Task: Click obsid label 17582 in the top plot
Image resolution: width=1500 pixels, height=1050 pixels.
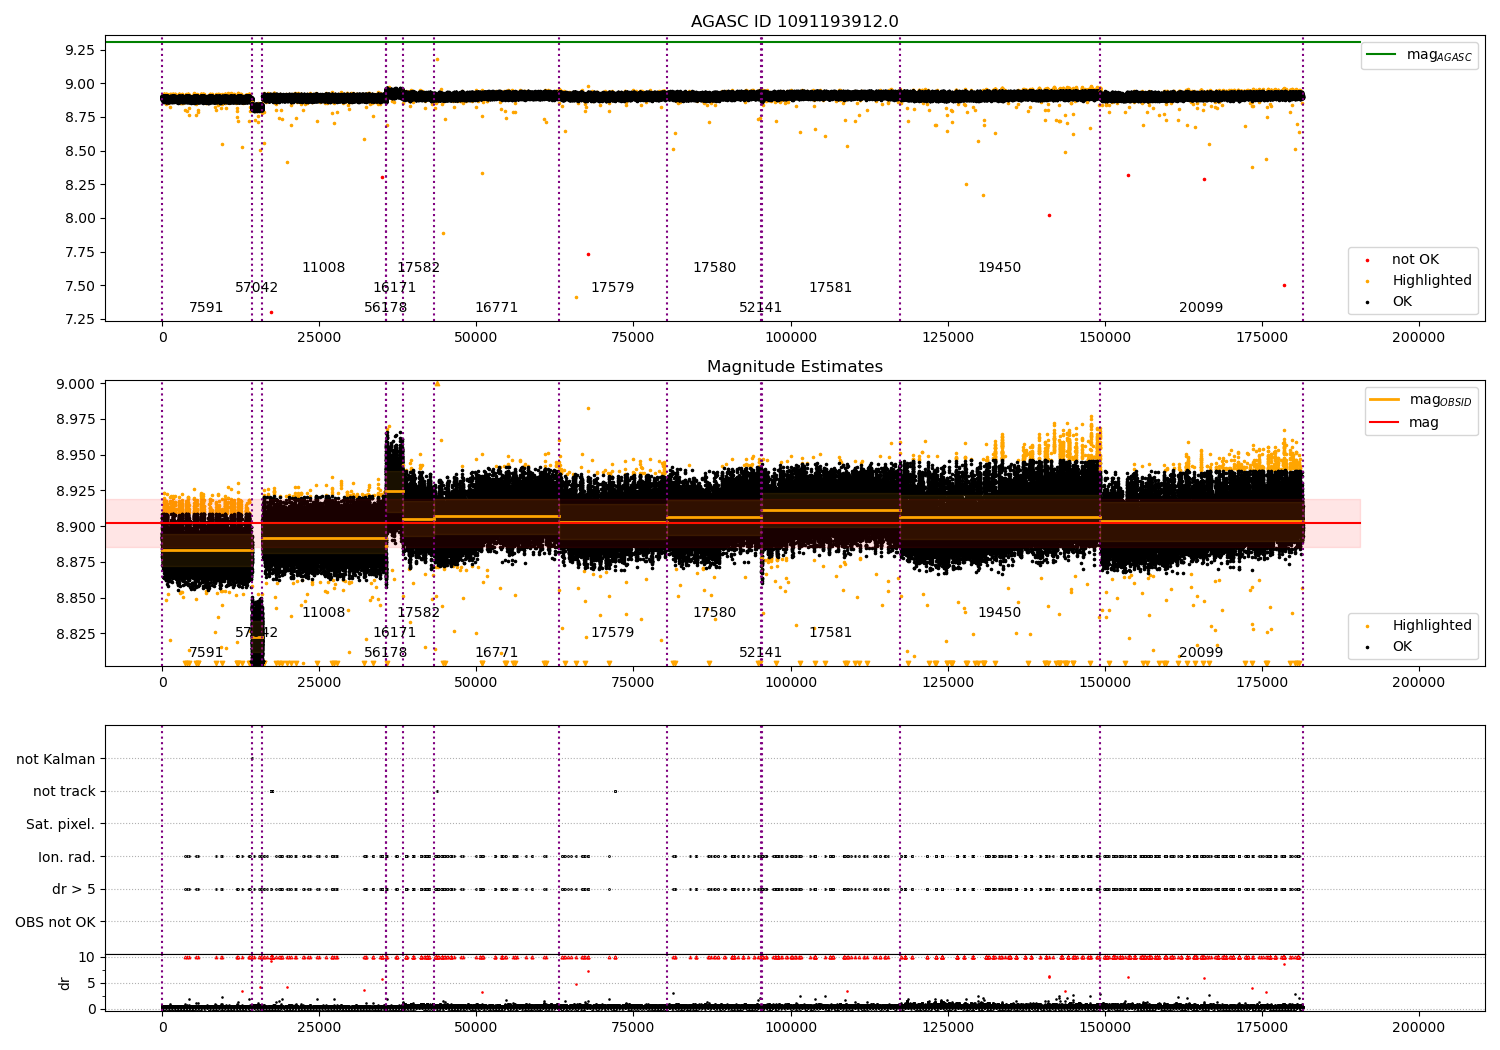Action: (419, 267)
